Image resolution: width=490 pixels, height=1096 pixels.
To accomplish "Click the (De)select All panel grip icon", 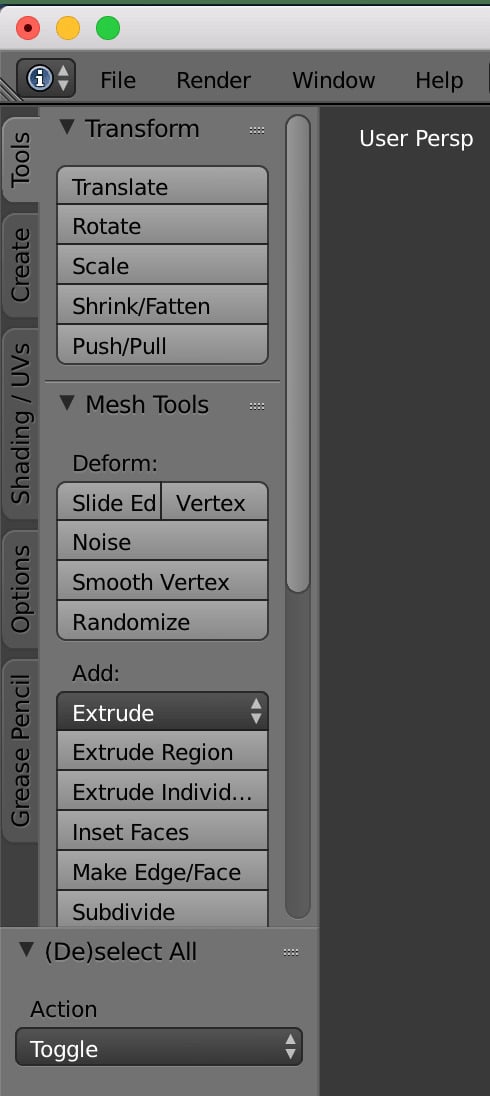I will pyautogui.click(x=291, y=952).
